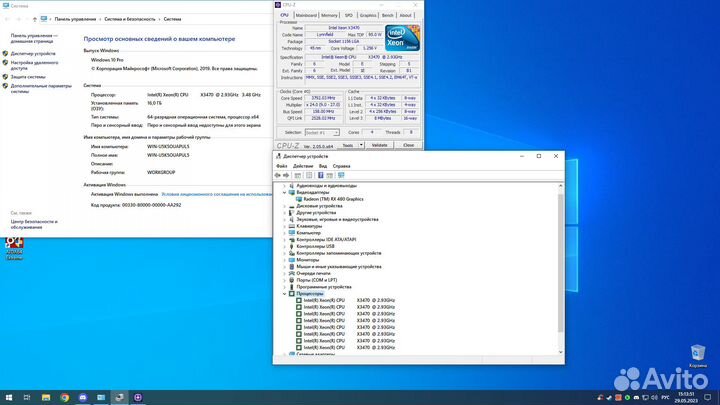Collapse the Процессоры tree node

(x=285, y=293)
